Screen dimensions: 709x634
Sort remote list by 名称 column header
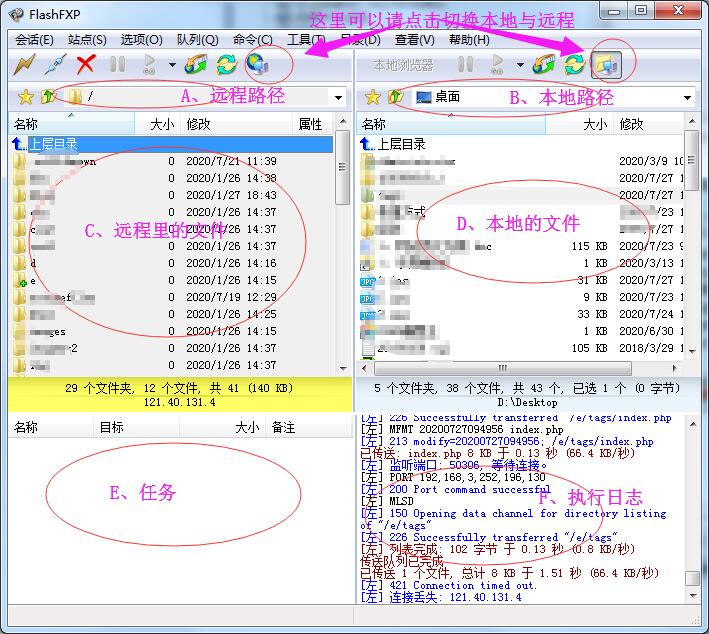pyautogui.click(x=71, y=124)
